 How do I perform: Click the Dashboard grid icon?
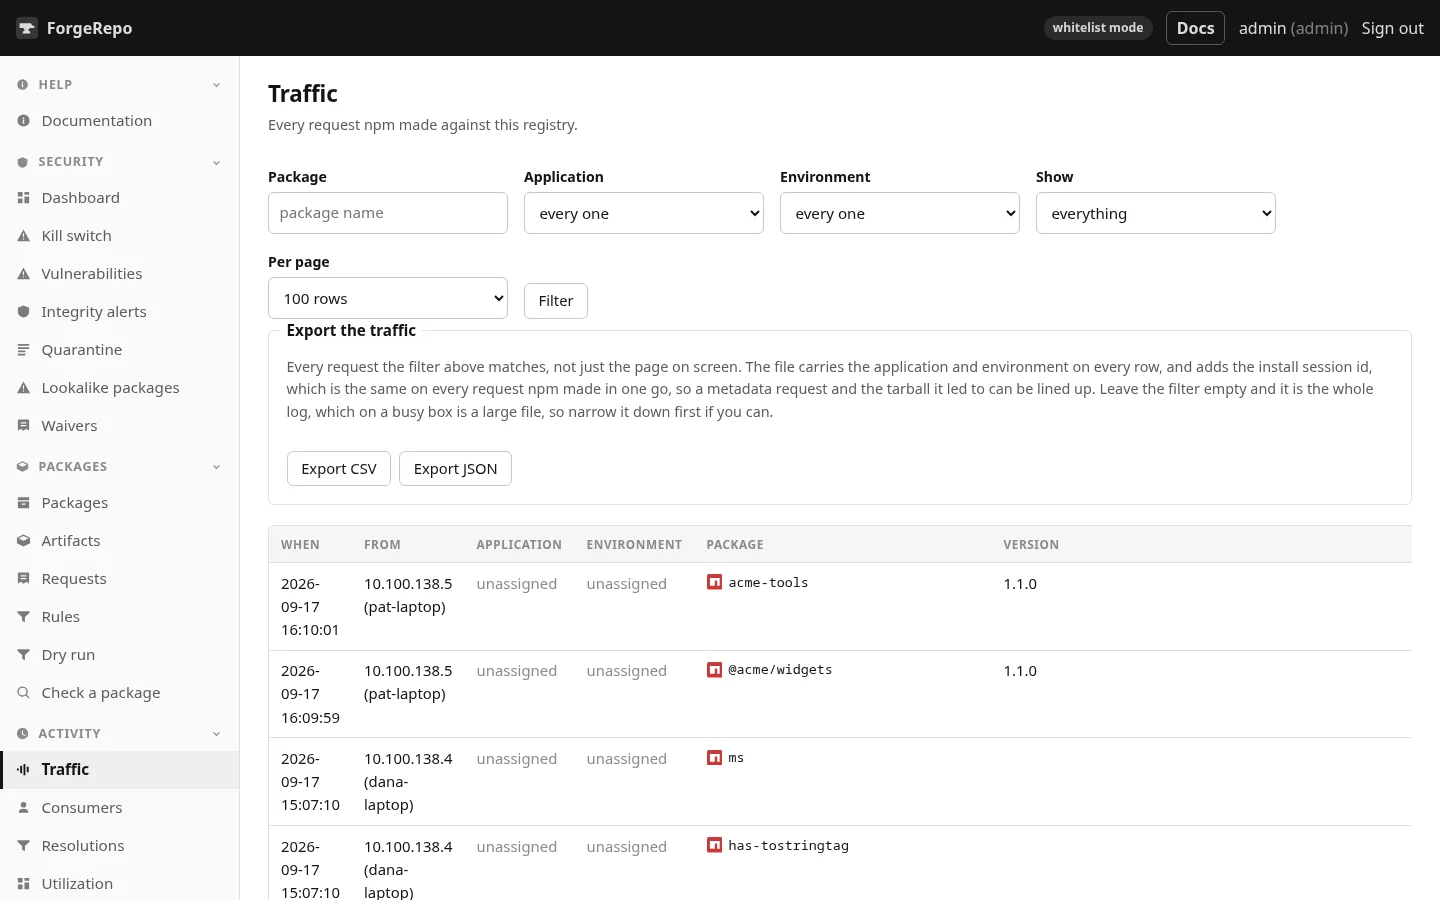pos(23,198)
